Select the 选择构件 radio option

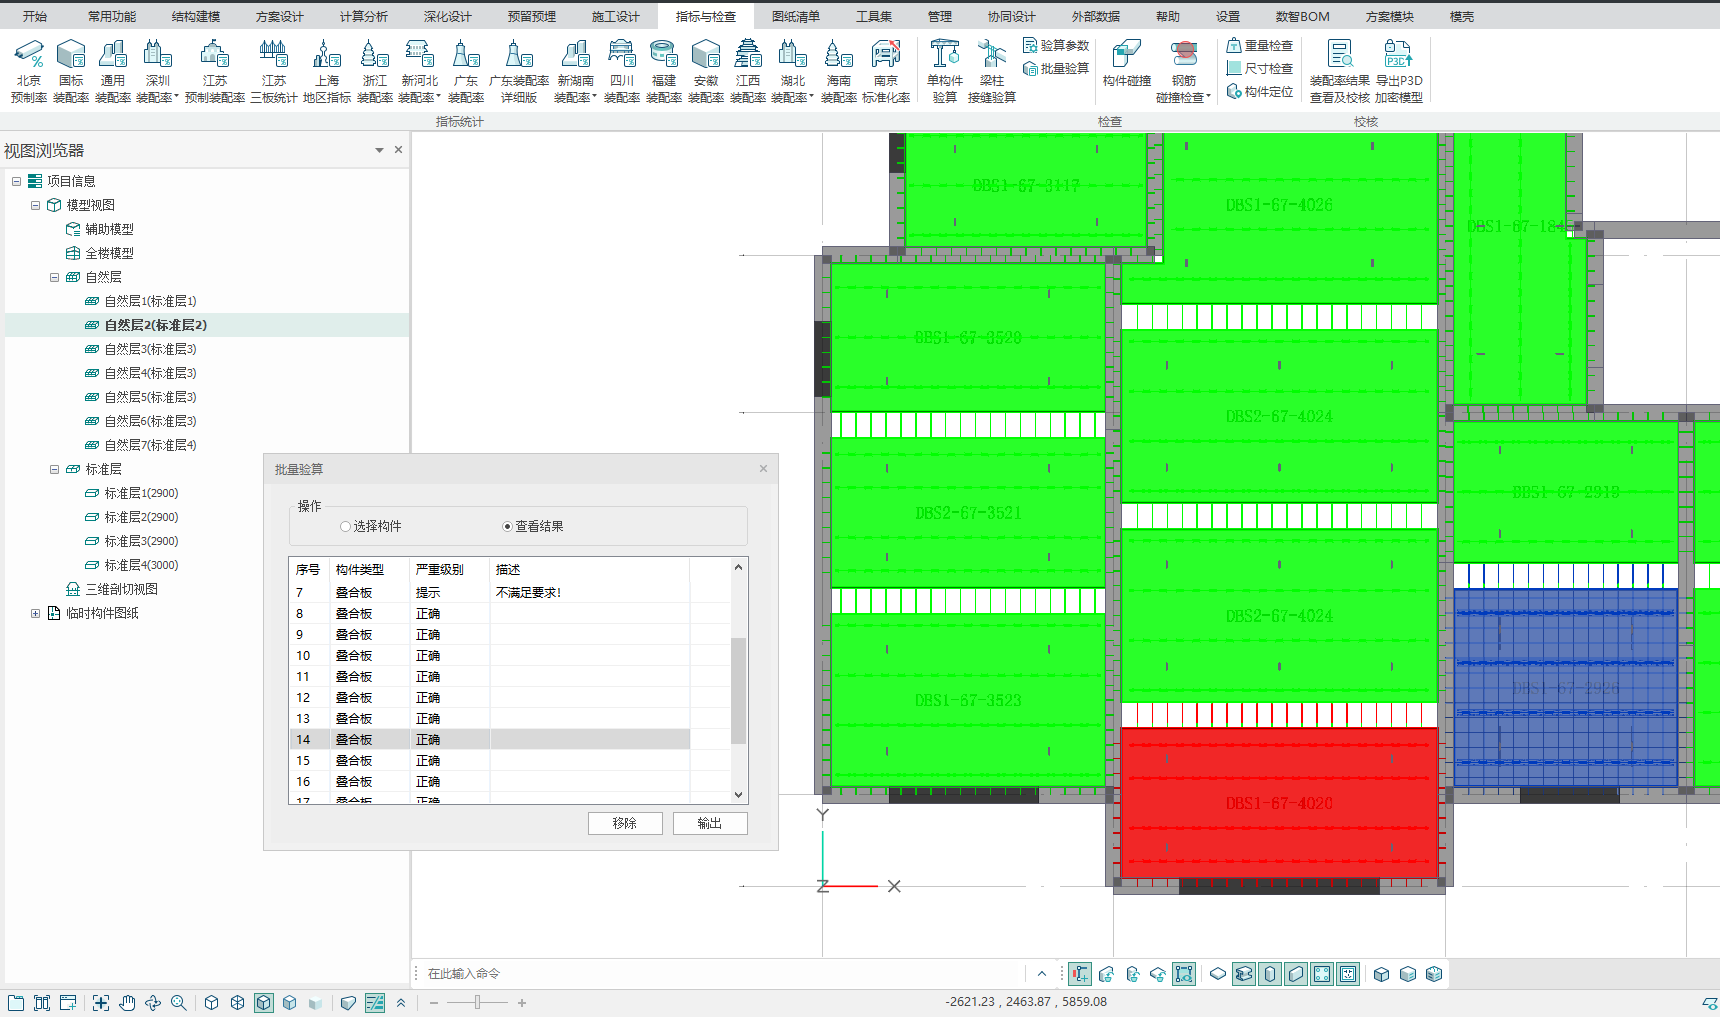point(346,526)
